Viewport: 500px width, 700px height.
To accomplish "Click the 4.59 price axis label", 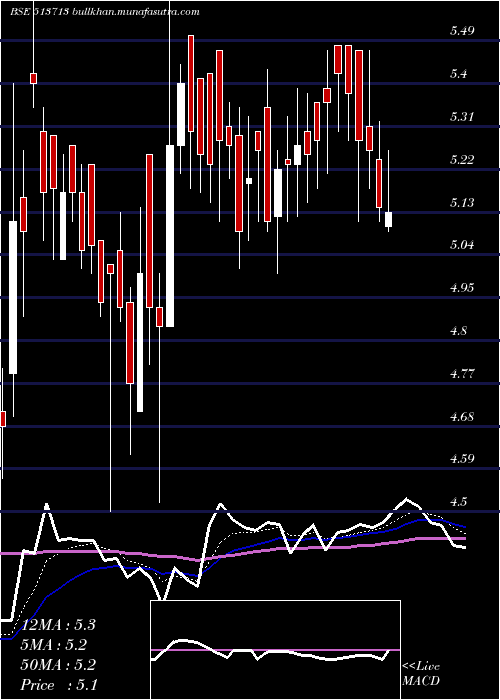I will (462, 459).
